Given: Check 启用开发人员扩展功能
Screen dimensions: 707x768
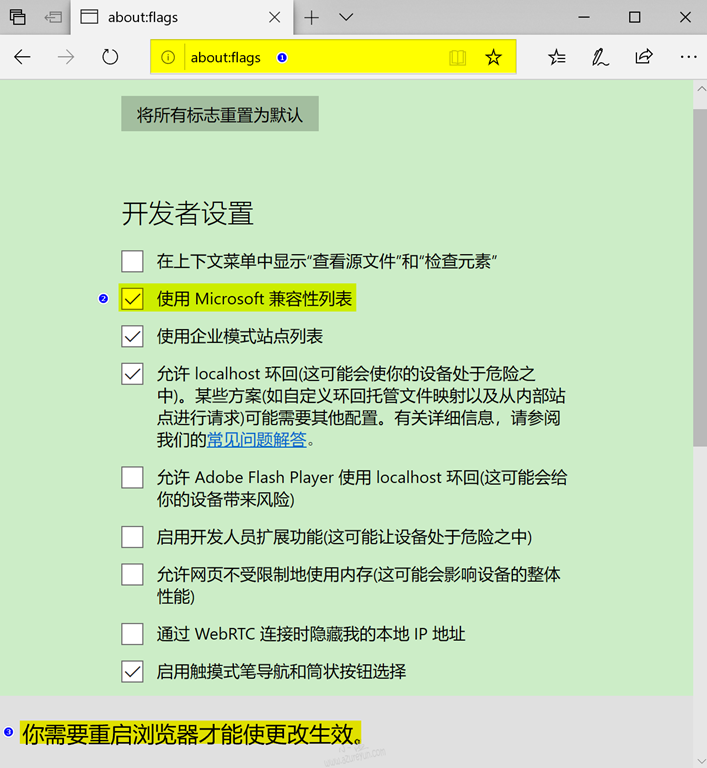Looking at the screenshot, I should [132, 537].
